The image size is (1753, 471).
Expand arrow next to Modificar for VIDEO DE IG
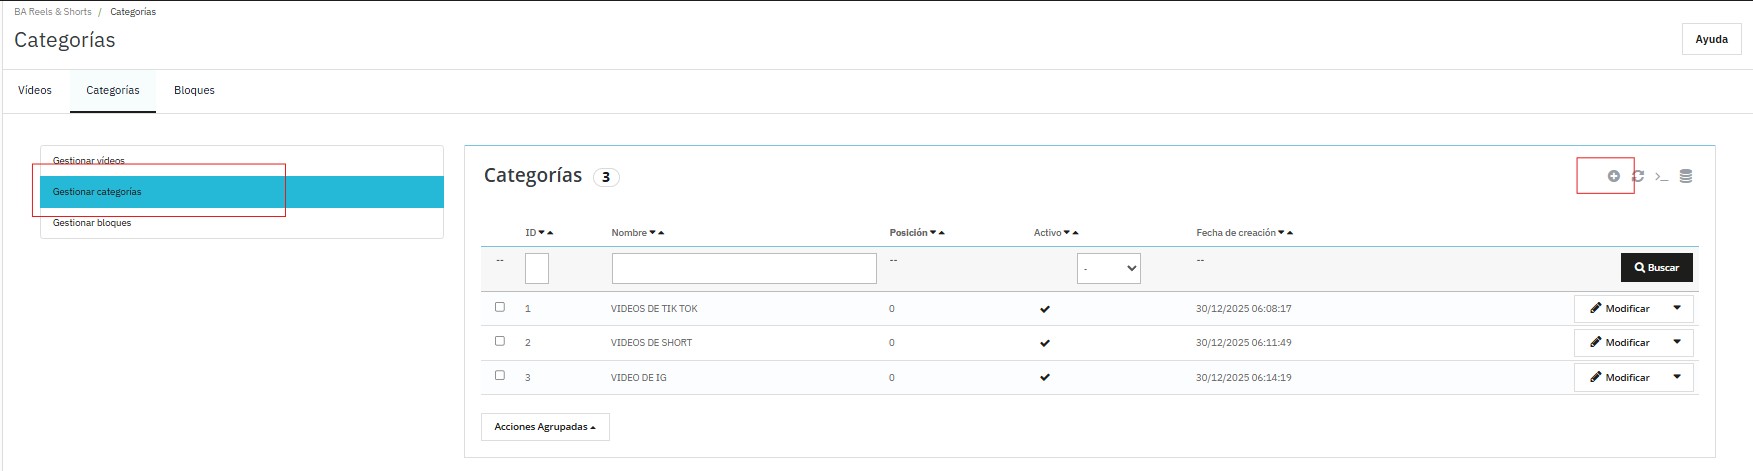[x=1677, y=377]
